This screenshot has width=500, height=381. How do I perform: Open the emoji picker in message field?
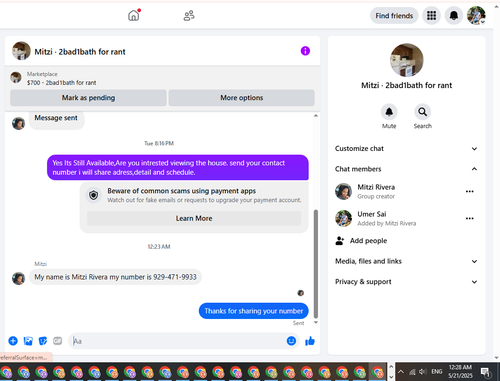pyautogui.click(x=291, y=341)
